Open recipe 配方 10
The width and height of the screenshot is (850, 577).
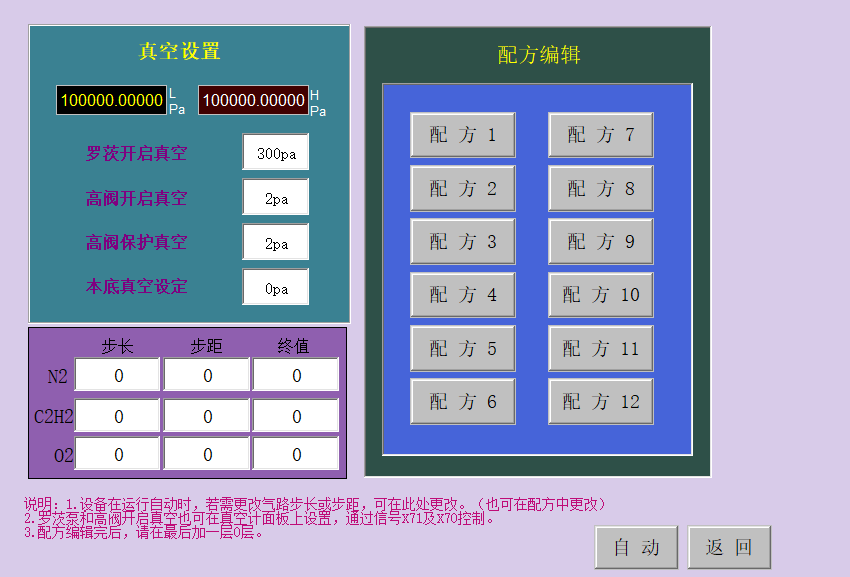[600, 295]
